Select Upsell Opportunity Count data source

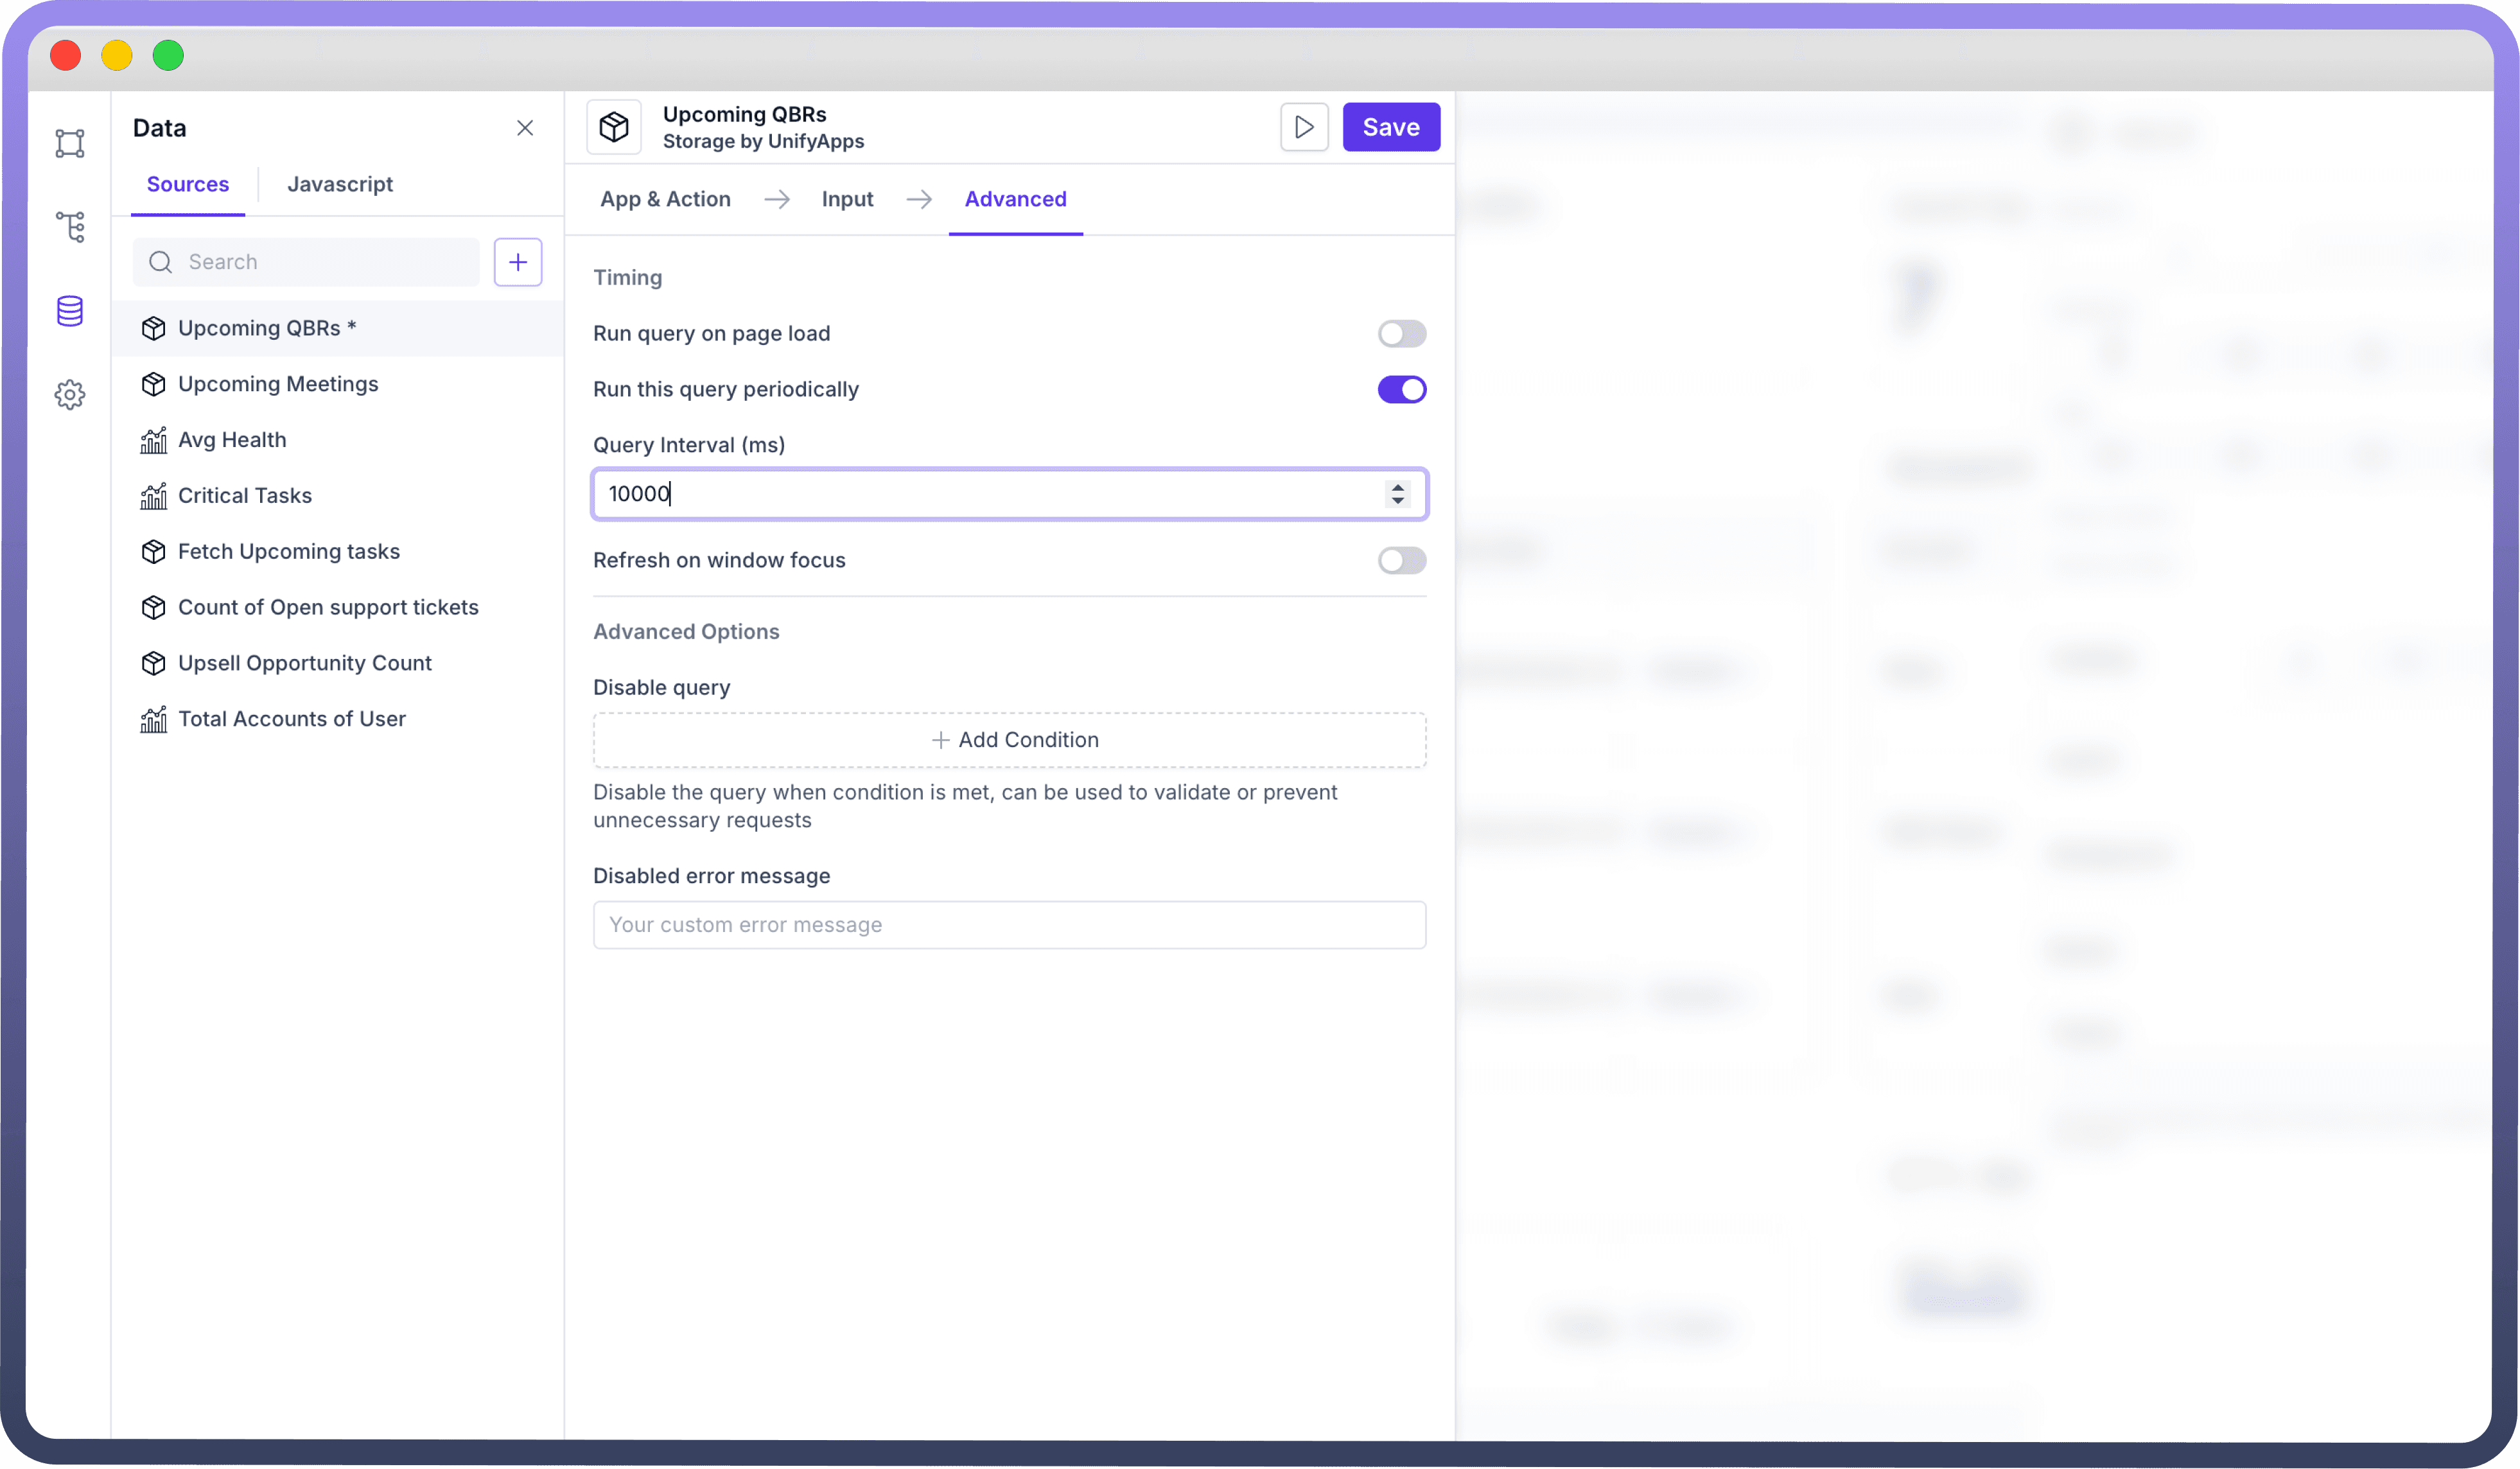coord(304,663)
